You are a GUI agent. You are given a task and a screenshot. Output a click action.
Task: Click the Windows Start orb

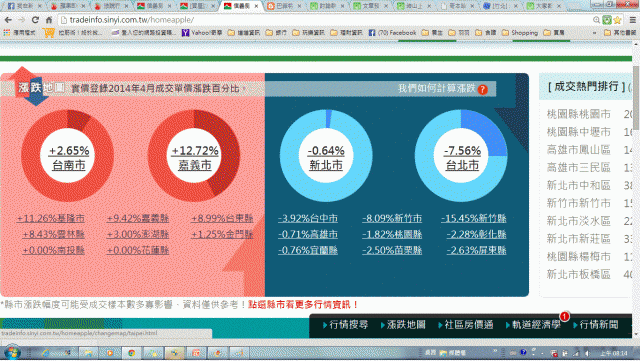(12, 352)
